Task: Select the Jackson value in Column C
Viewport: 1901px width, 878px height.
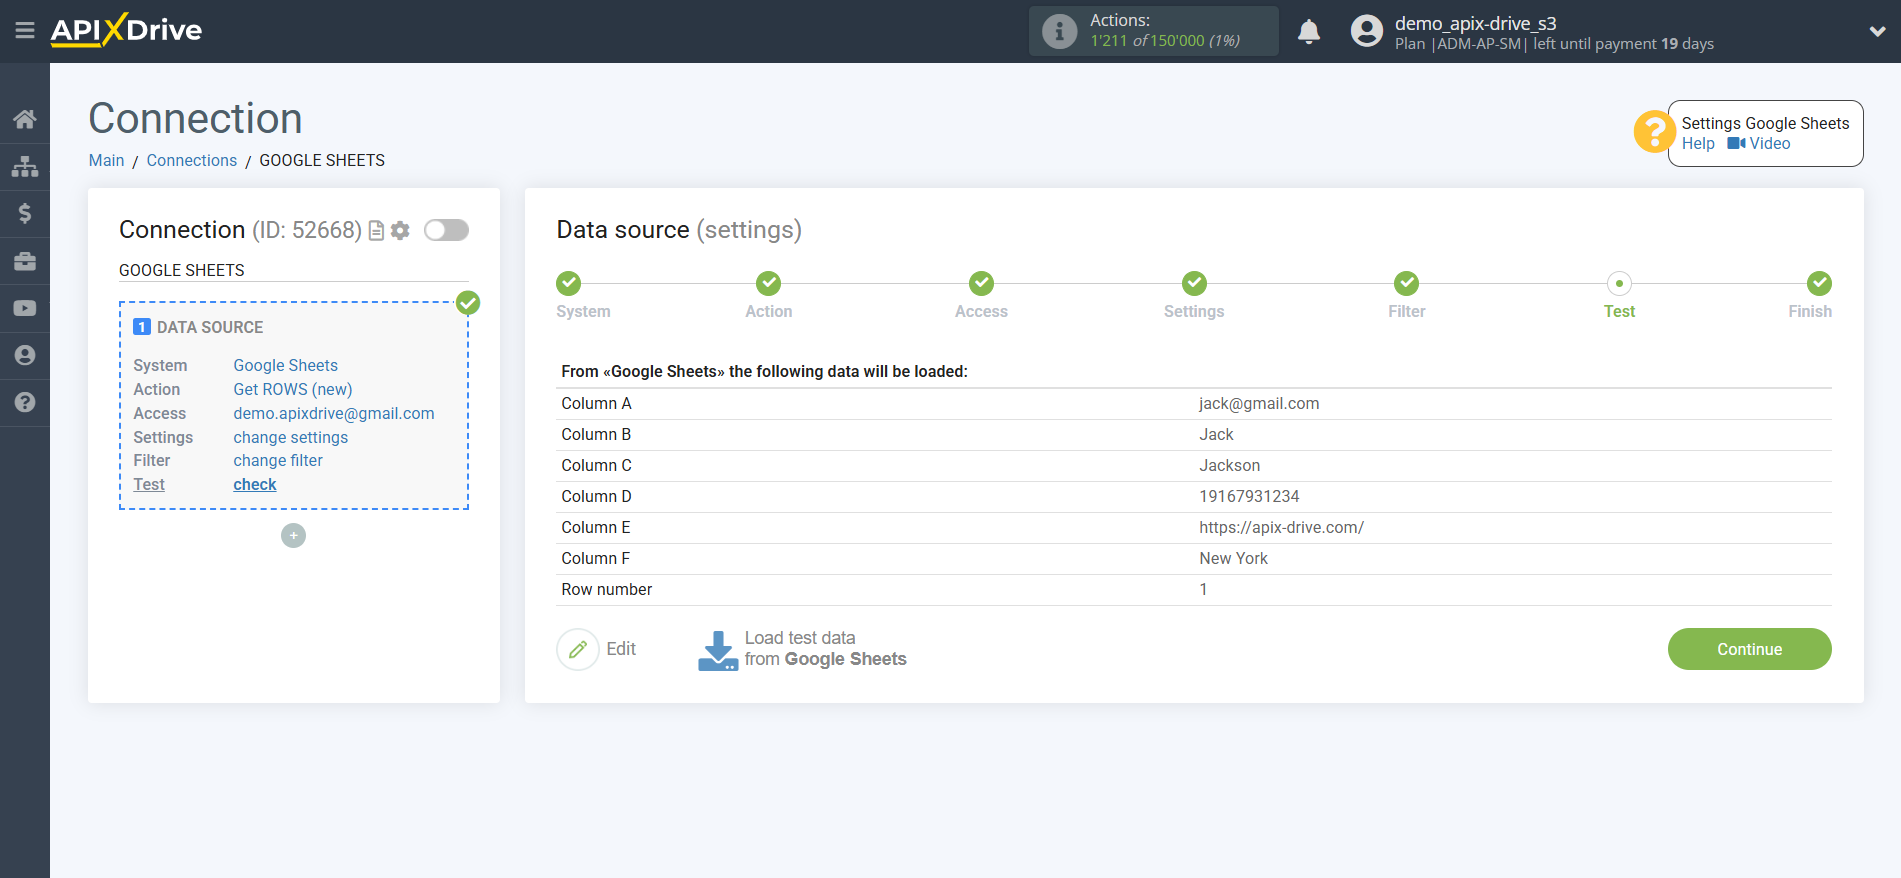Action: pyautogui.click(x=1229, y=466)
